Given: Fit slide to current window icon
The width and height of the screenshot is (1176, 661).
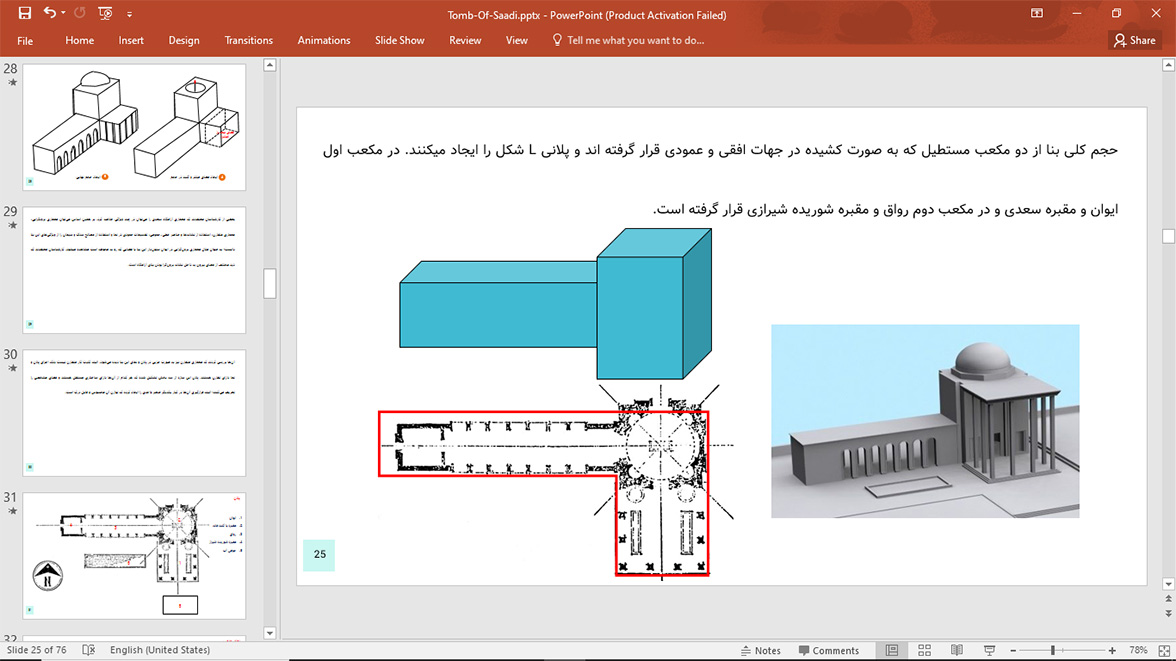Looking at the screenshot, I should click(1164, 650).
